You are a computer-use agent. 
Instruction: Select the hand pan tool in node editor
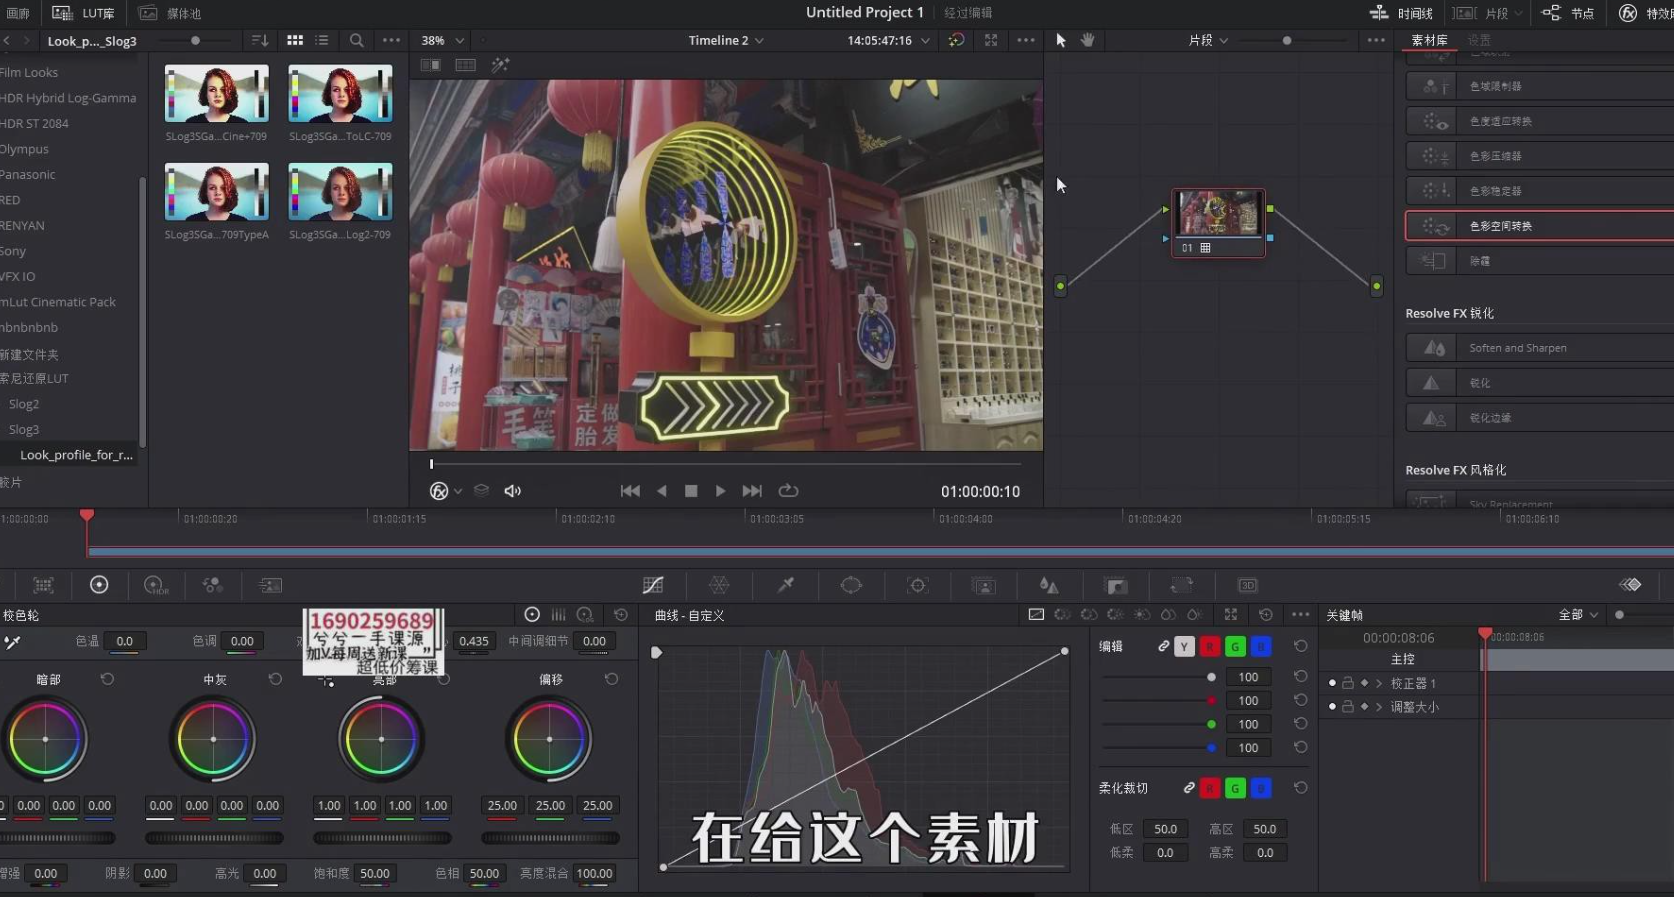1088,40
